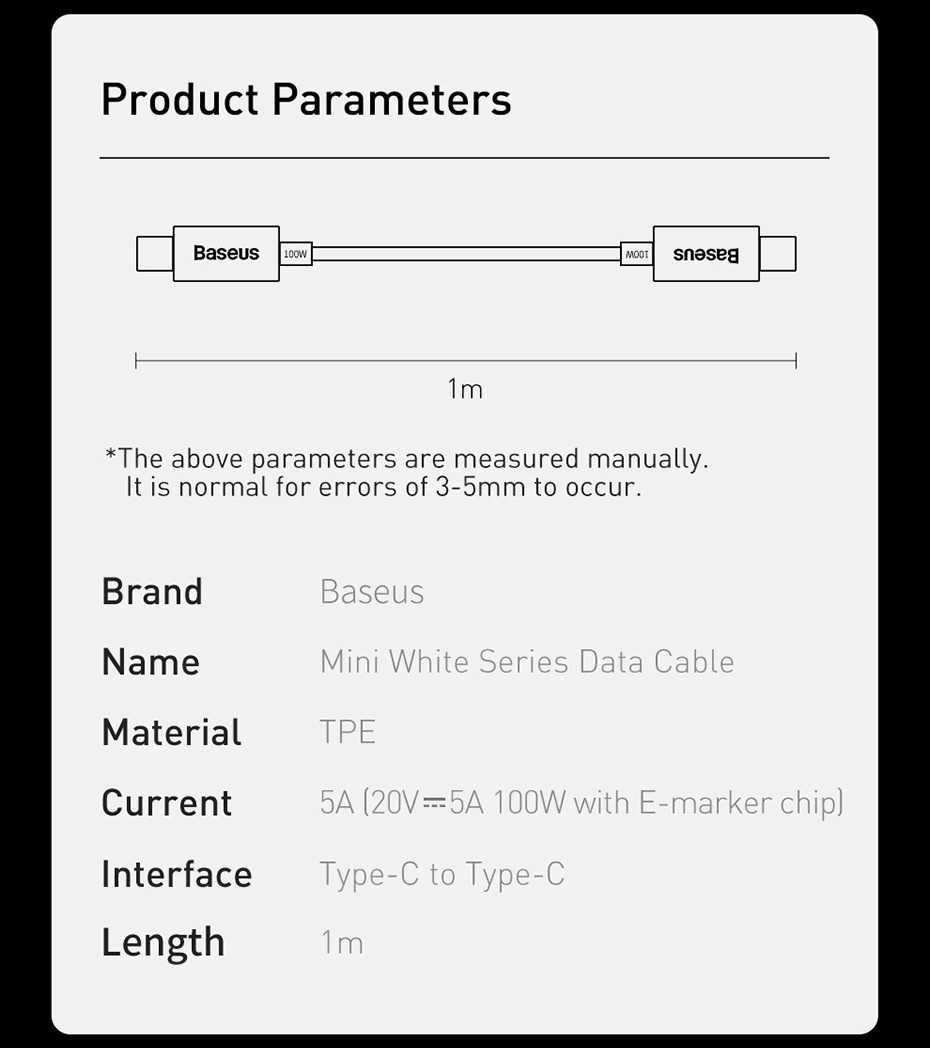Click the TPE material value
This screenshot has height=1048, width=930.
click(x=348, y=732)
